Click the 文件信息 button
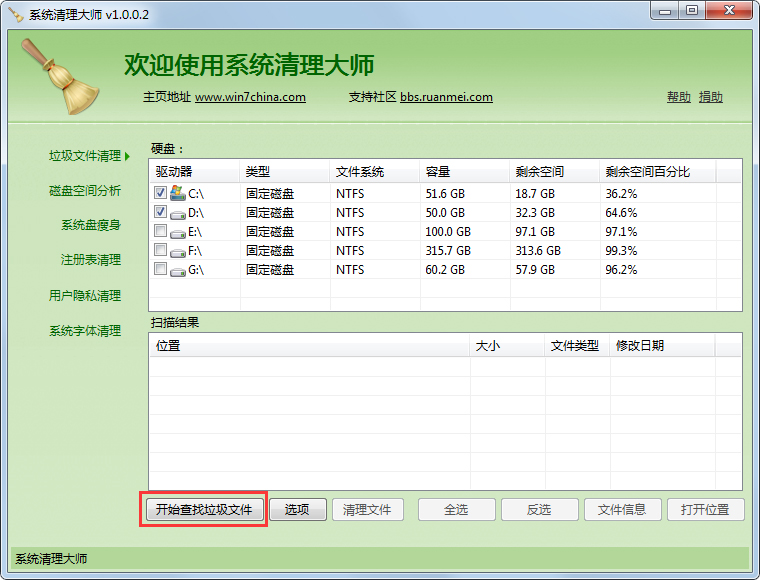The image size is (760, 580). point(622,509)
